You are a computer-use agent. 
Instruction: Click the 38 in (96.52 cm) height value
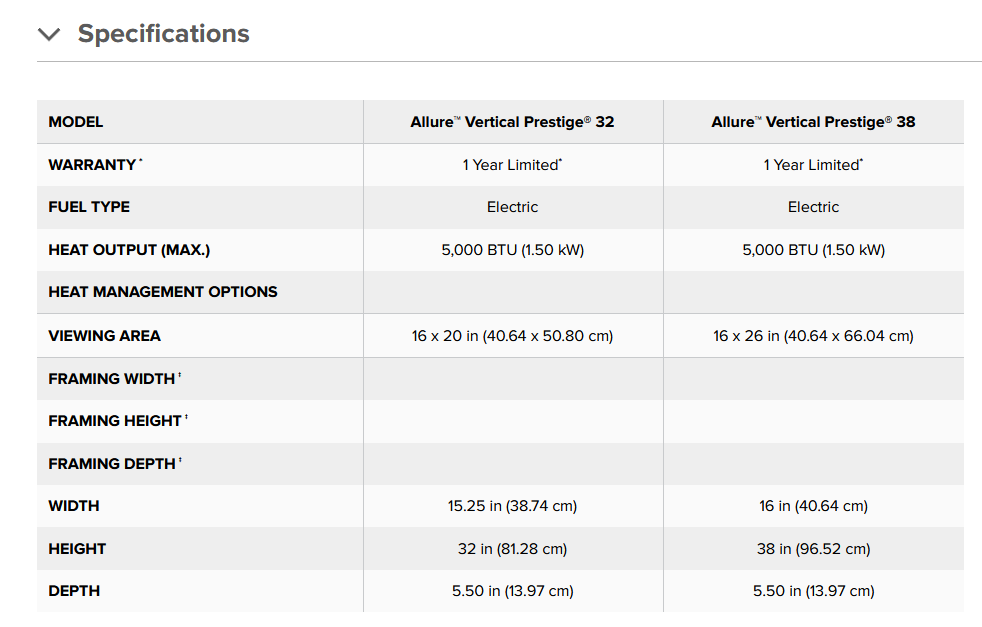[813, 549]
